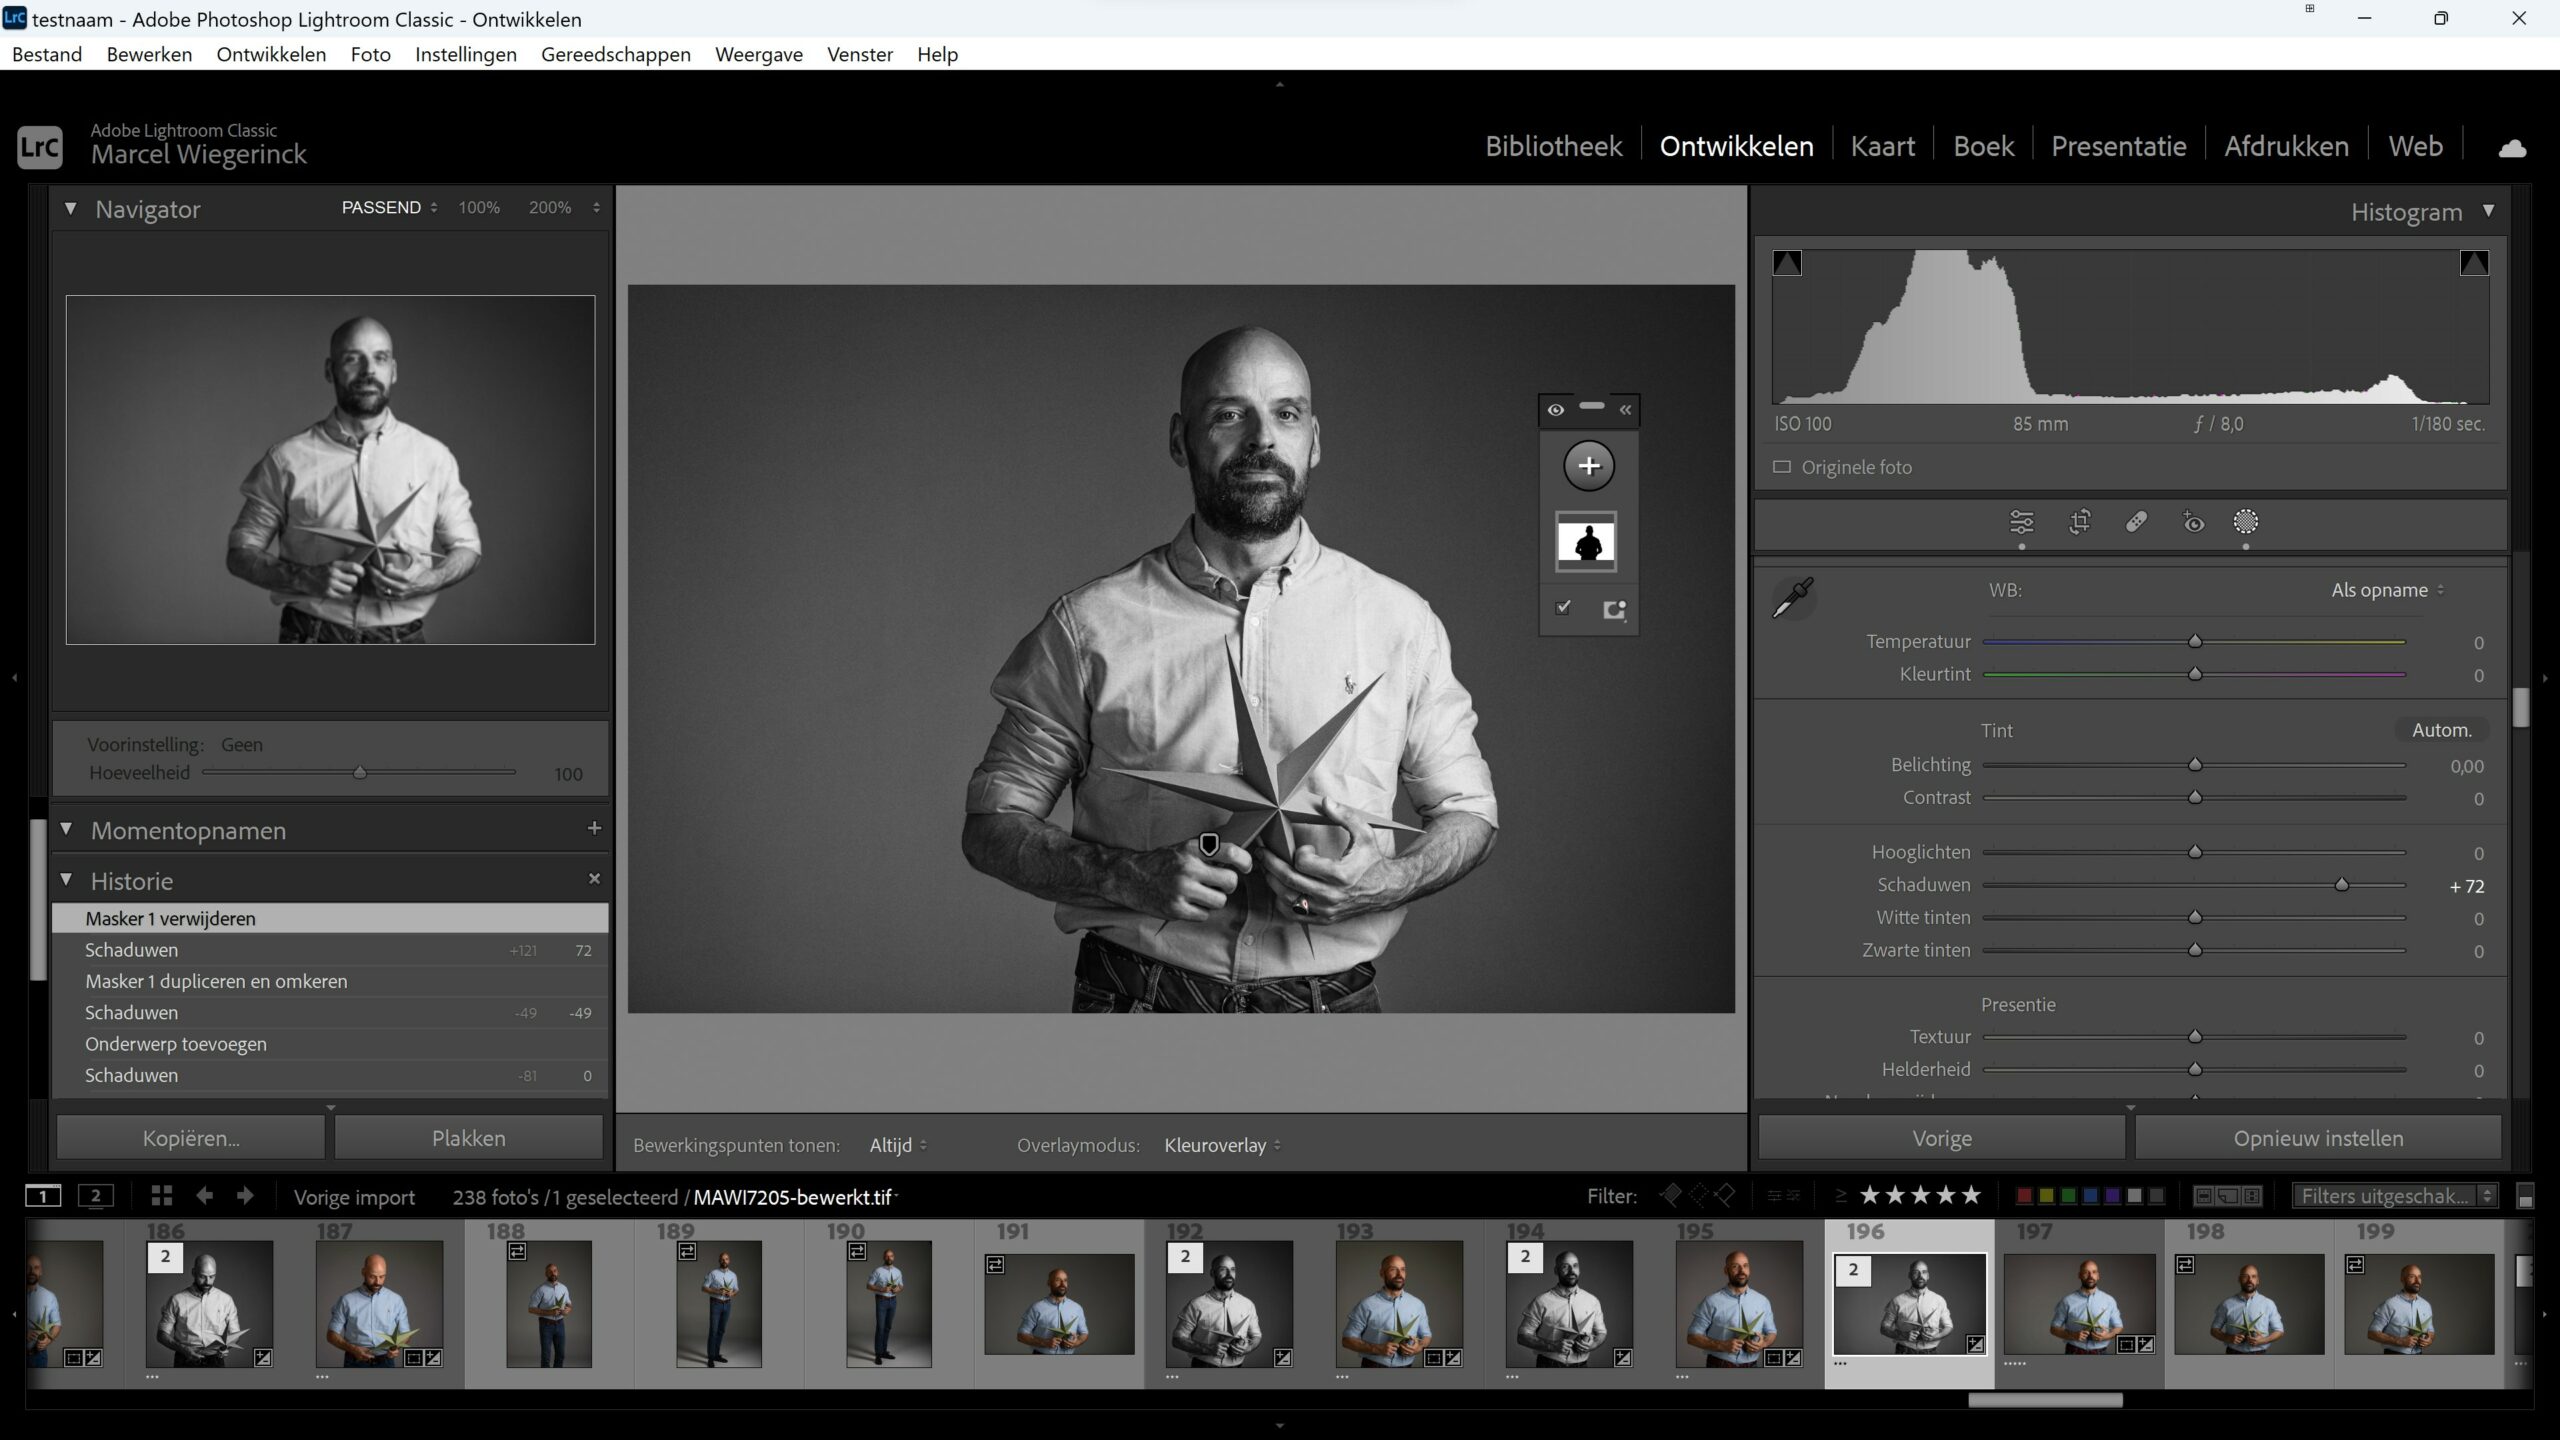Select the Red Eye correction tool
This screenshot has height=1440, width=2560.
[x=2193, y=522]
